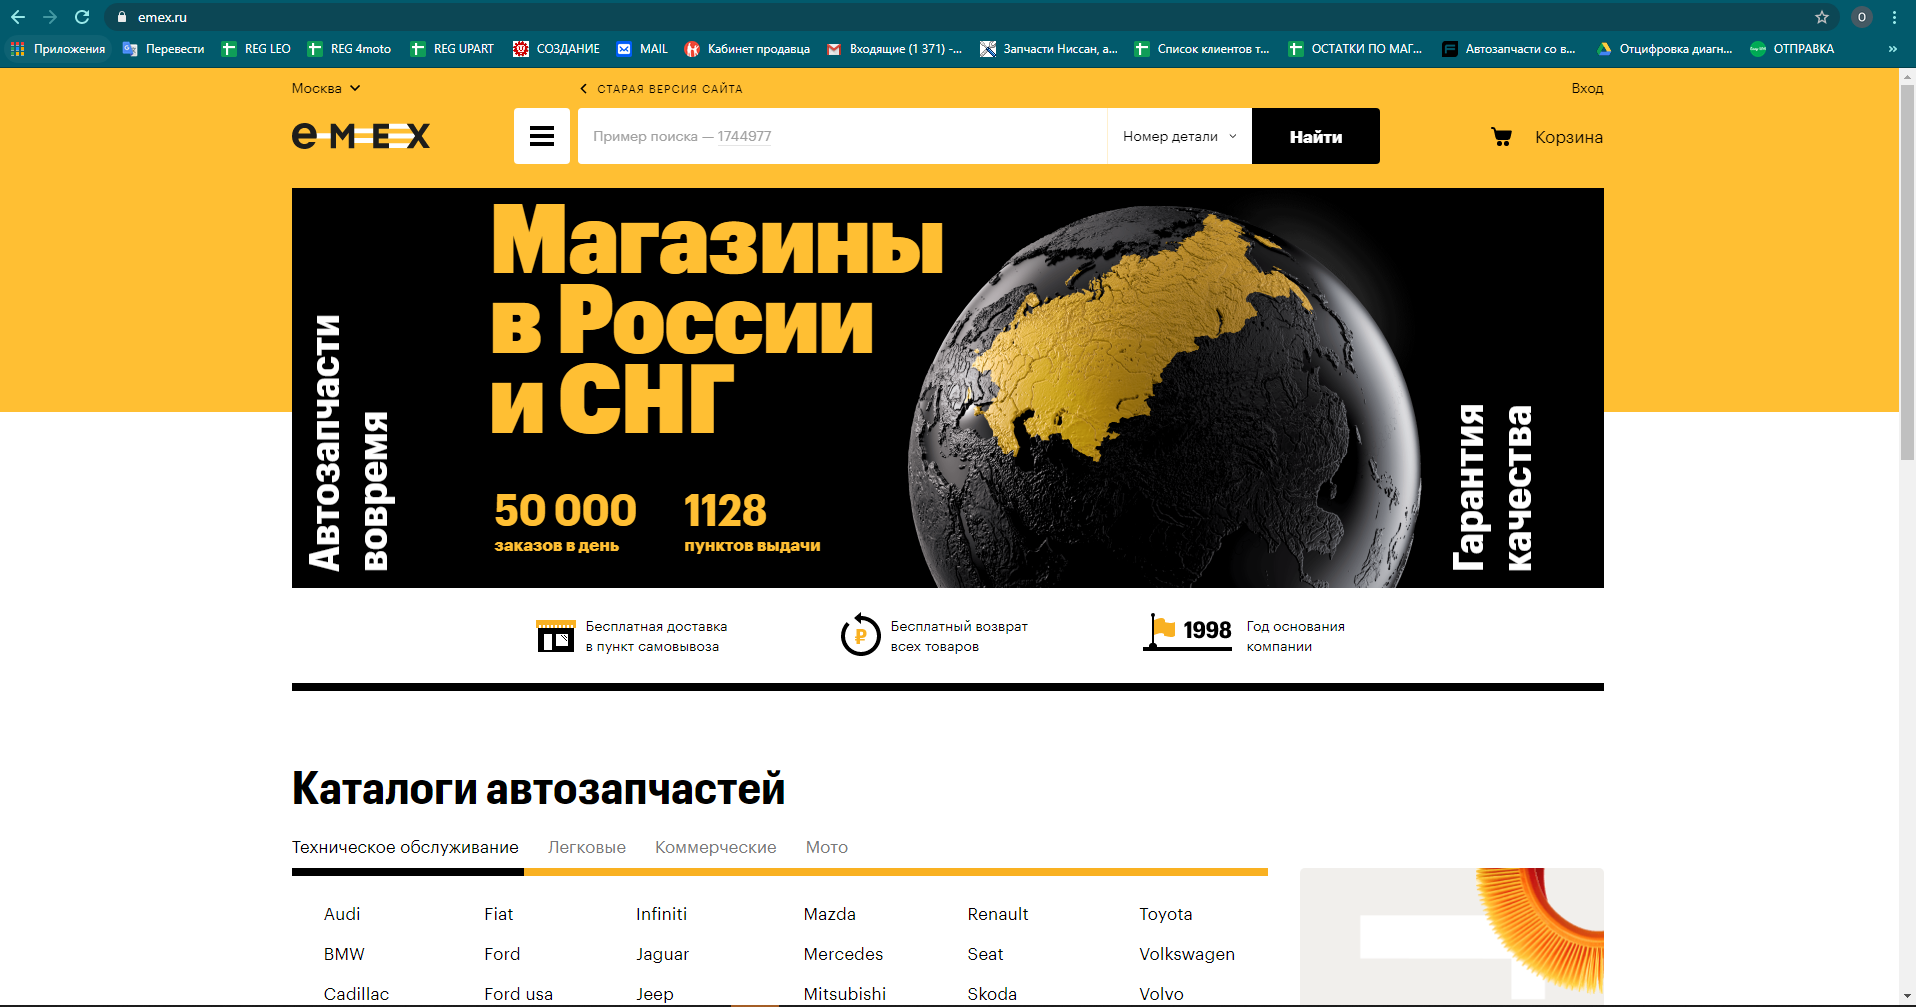Reload the page with the refresh icon

(x=82, y=17)
